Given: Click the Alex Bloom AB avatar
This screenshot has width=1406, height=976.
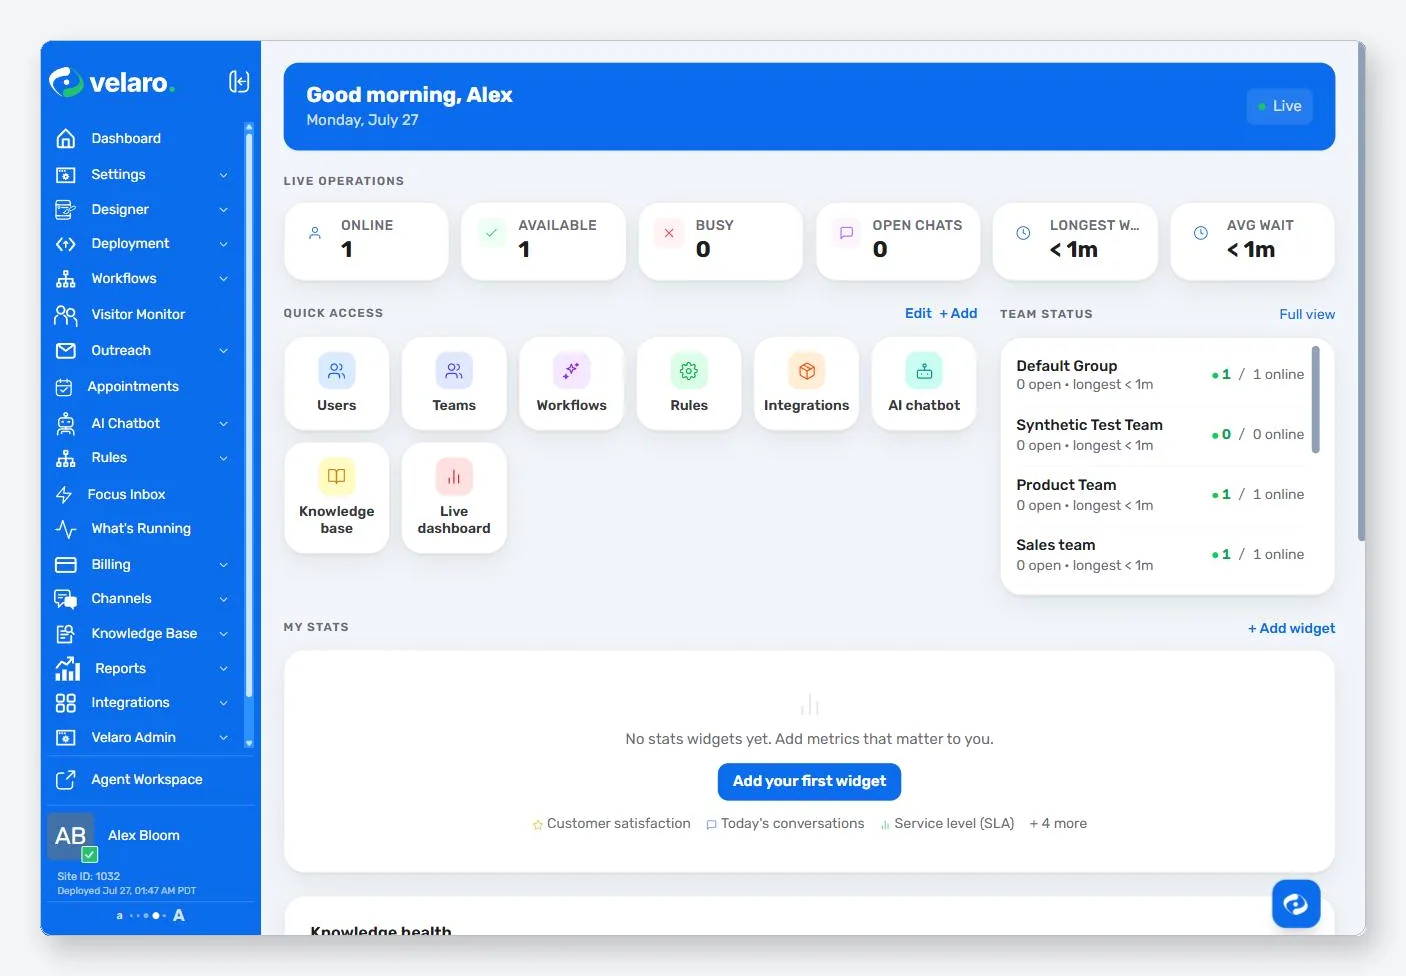Looking at the screenshot, I should 70,836.
